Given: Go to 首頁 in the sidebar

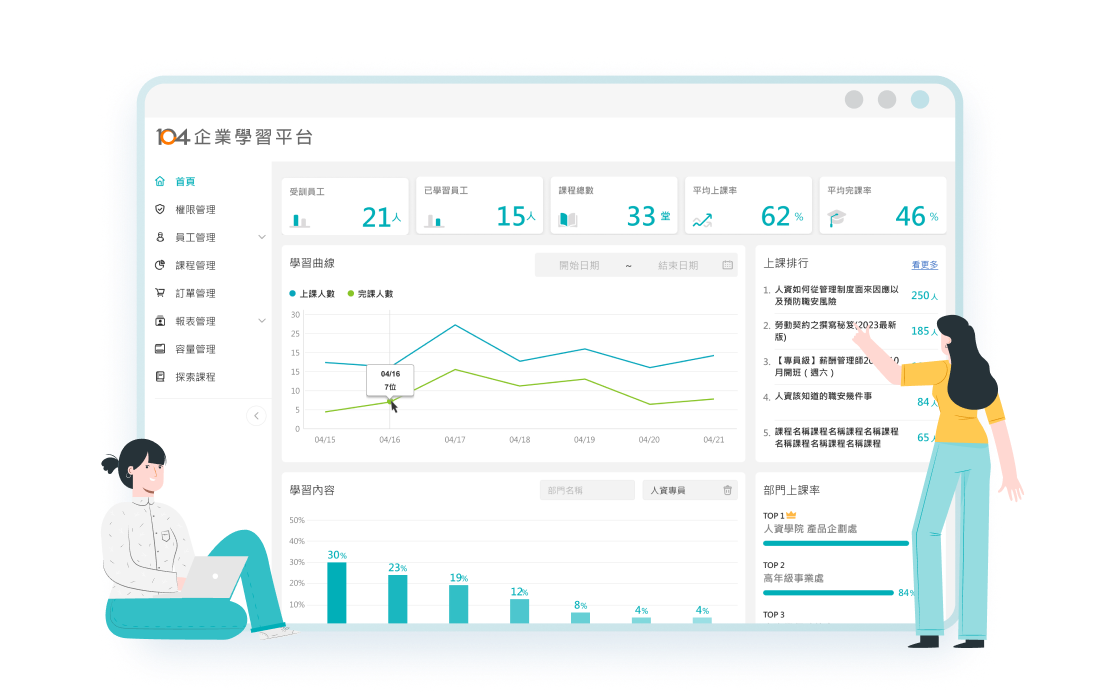Looking at the screenshot, I should tap(185, 182).
